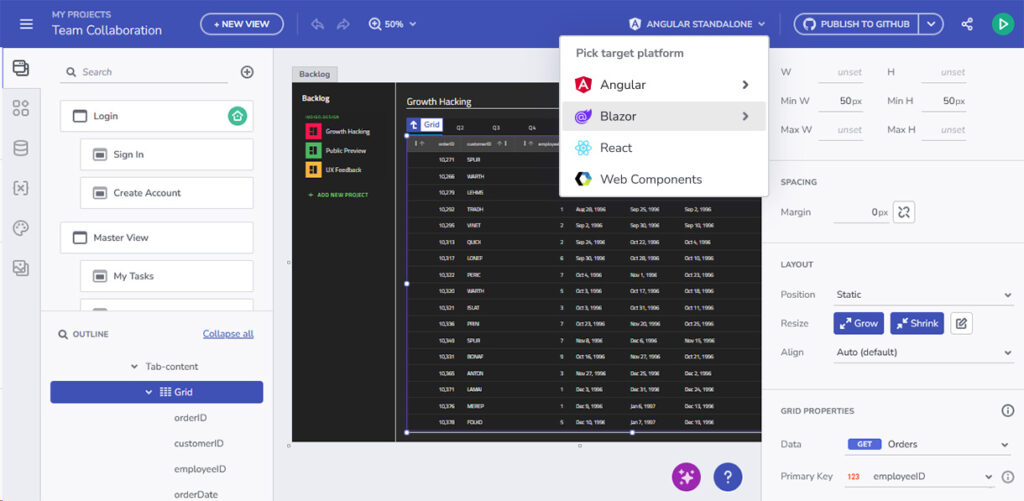This screenshot has width=1024, height=501.
Task: Click the Grid Properties info icon
Action: click(1008, 411)
